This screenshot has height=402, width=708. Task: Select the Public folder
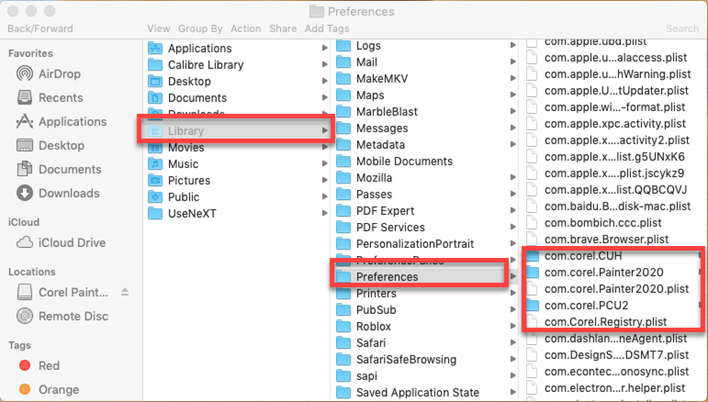(x=173, y=197)
